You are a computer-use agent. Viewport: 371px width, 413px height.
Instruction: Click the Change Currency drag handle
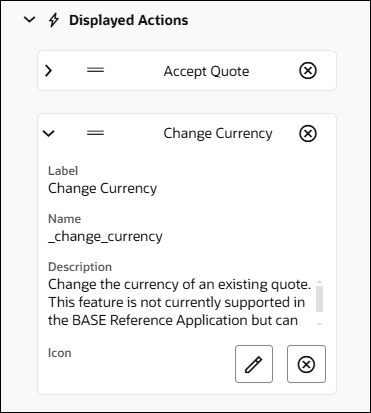click(x=96, y=133)
